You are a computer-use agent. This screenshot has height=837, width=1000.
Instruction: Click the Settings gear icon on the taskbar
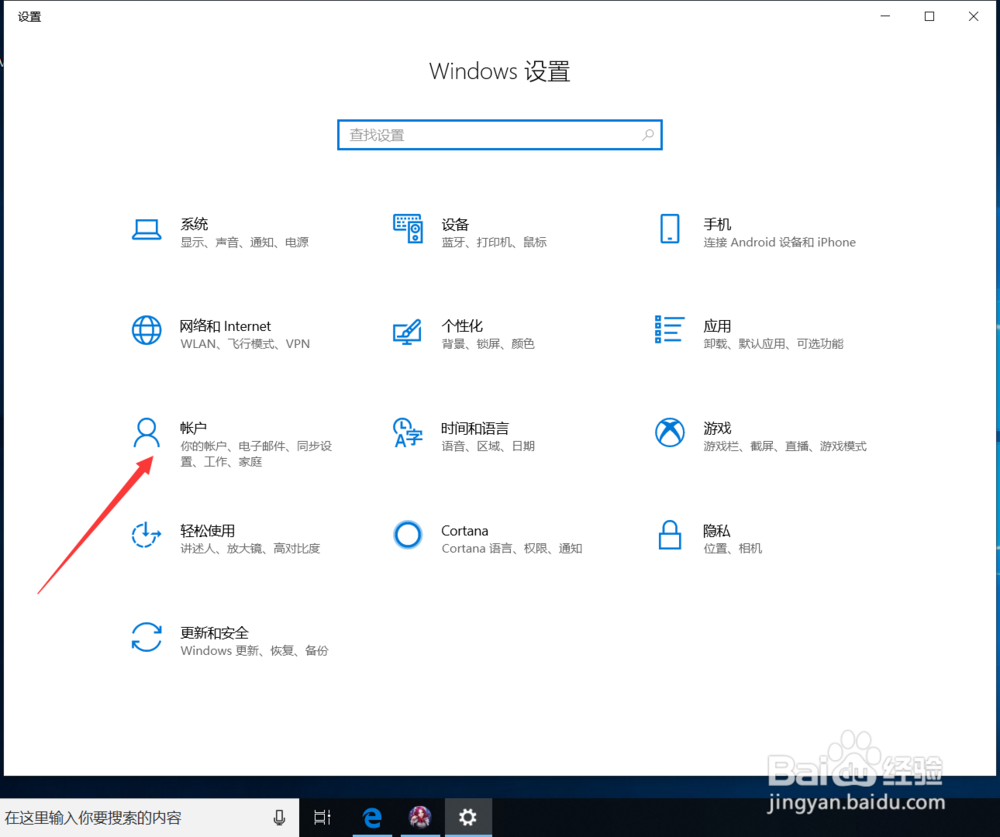point(467,817)
